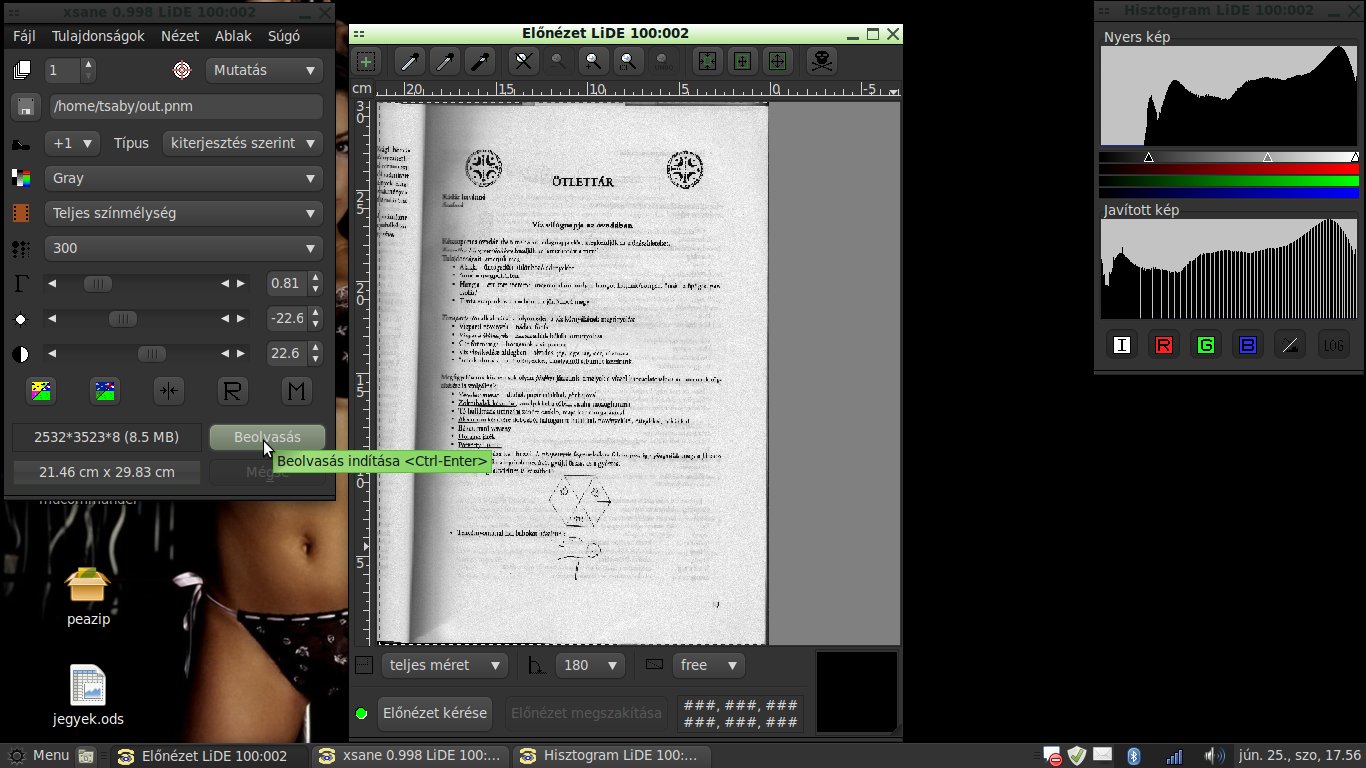Open the Fájl menu
The width and height of the screenshot is (1366, 768).
click(x=24, y=36)
